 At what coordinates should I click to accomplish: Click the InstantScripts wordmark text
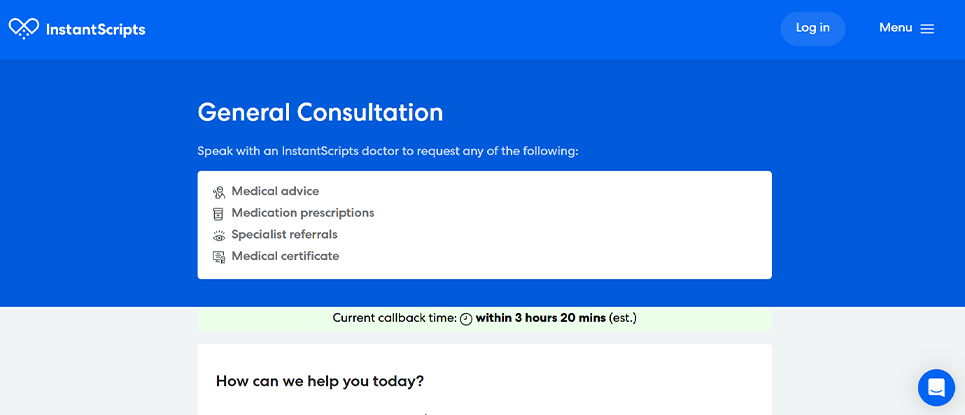click(x=96, y=30)
